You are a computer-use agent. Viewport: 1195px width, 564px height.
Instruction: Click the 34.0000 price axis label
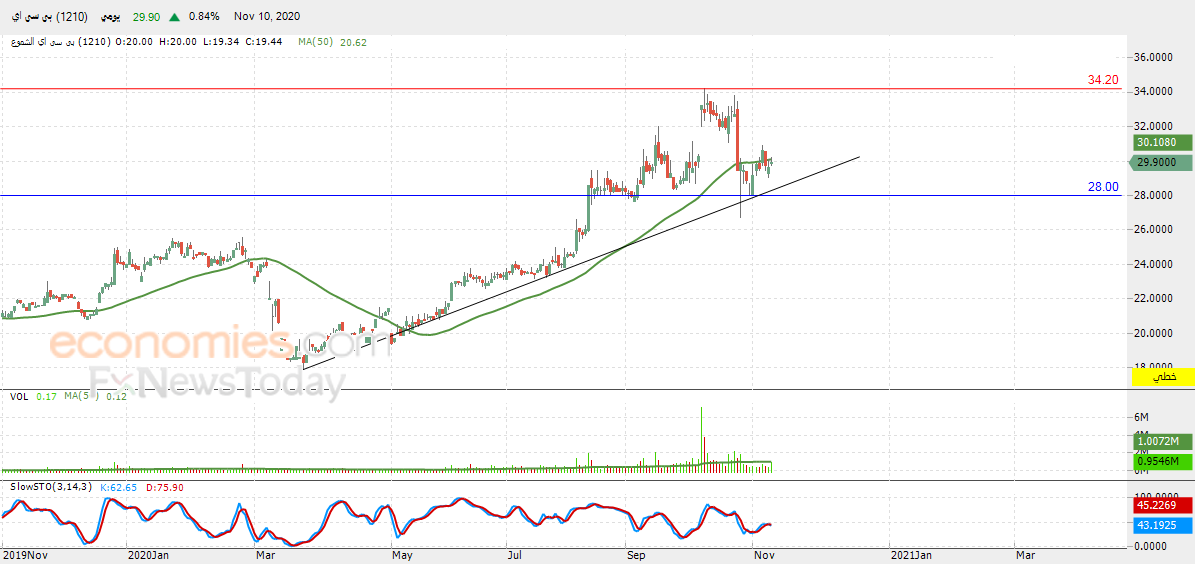pos(1153,91)
